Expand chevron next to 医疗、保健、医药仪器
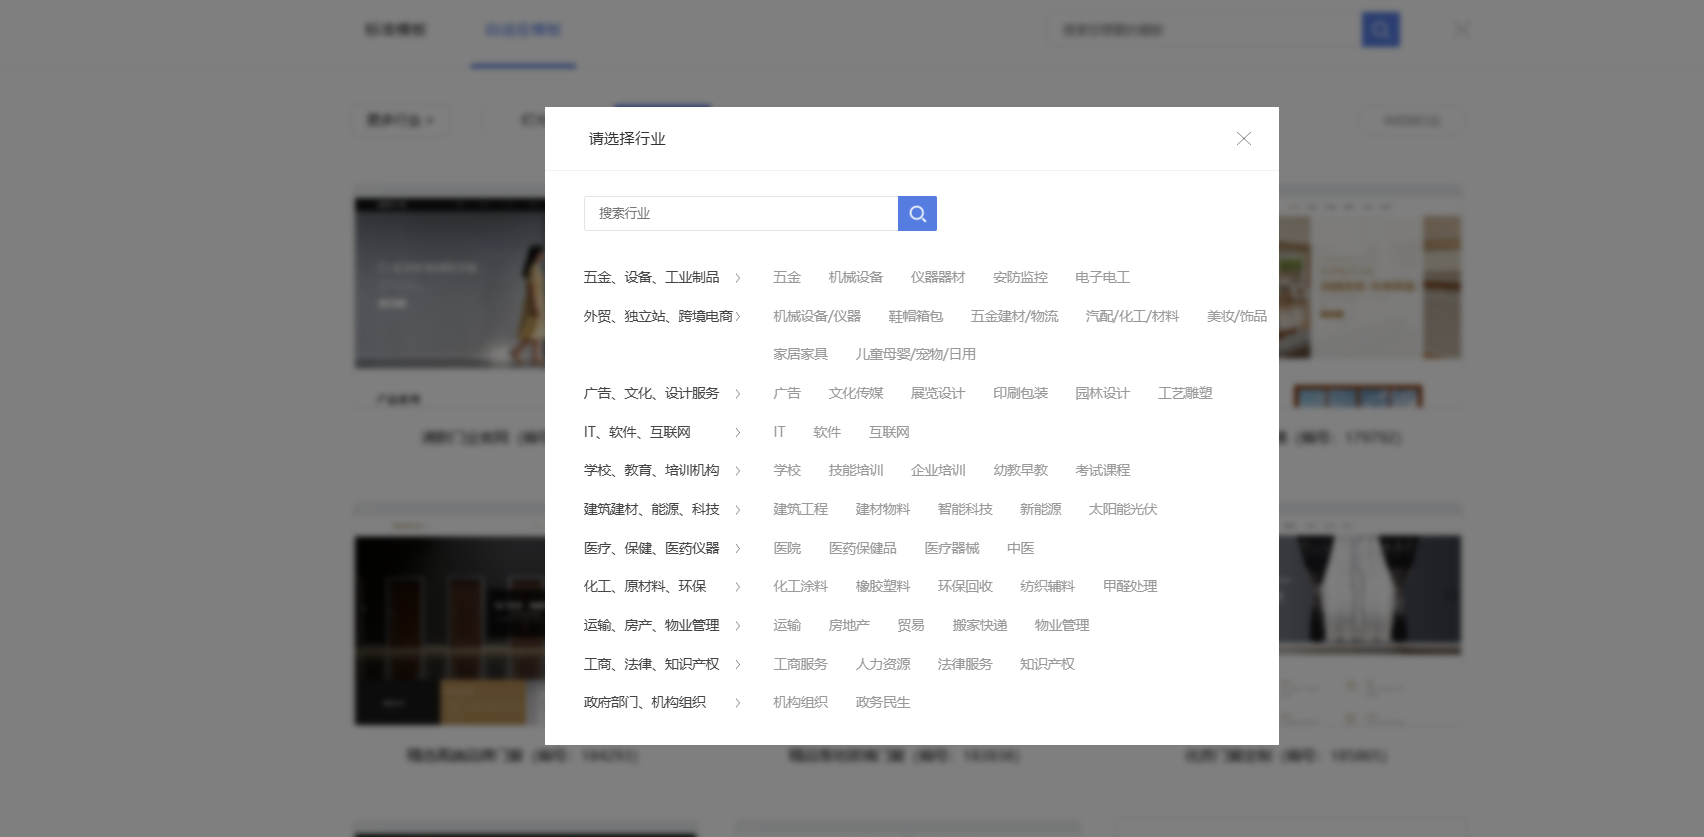Viewport: 1704px width, 837px height. click(738, 549)
